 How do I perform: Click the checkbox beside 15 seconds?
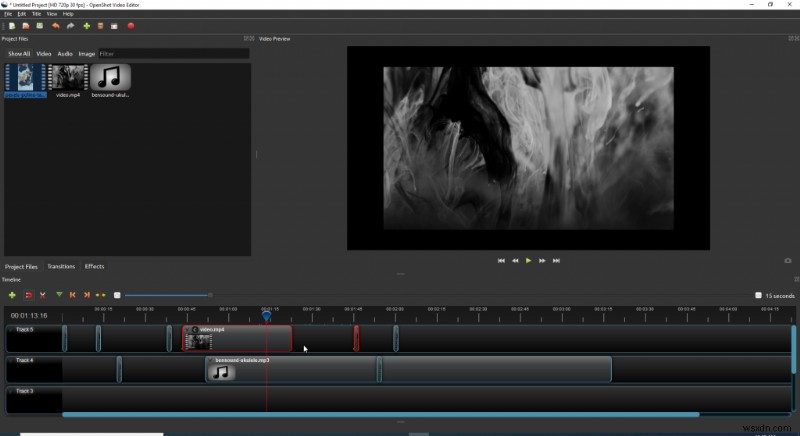[758, 295]
